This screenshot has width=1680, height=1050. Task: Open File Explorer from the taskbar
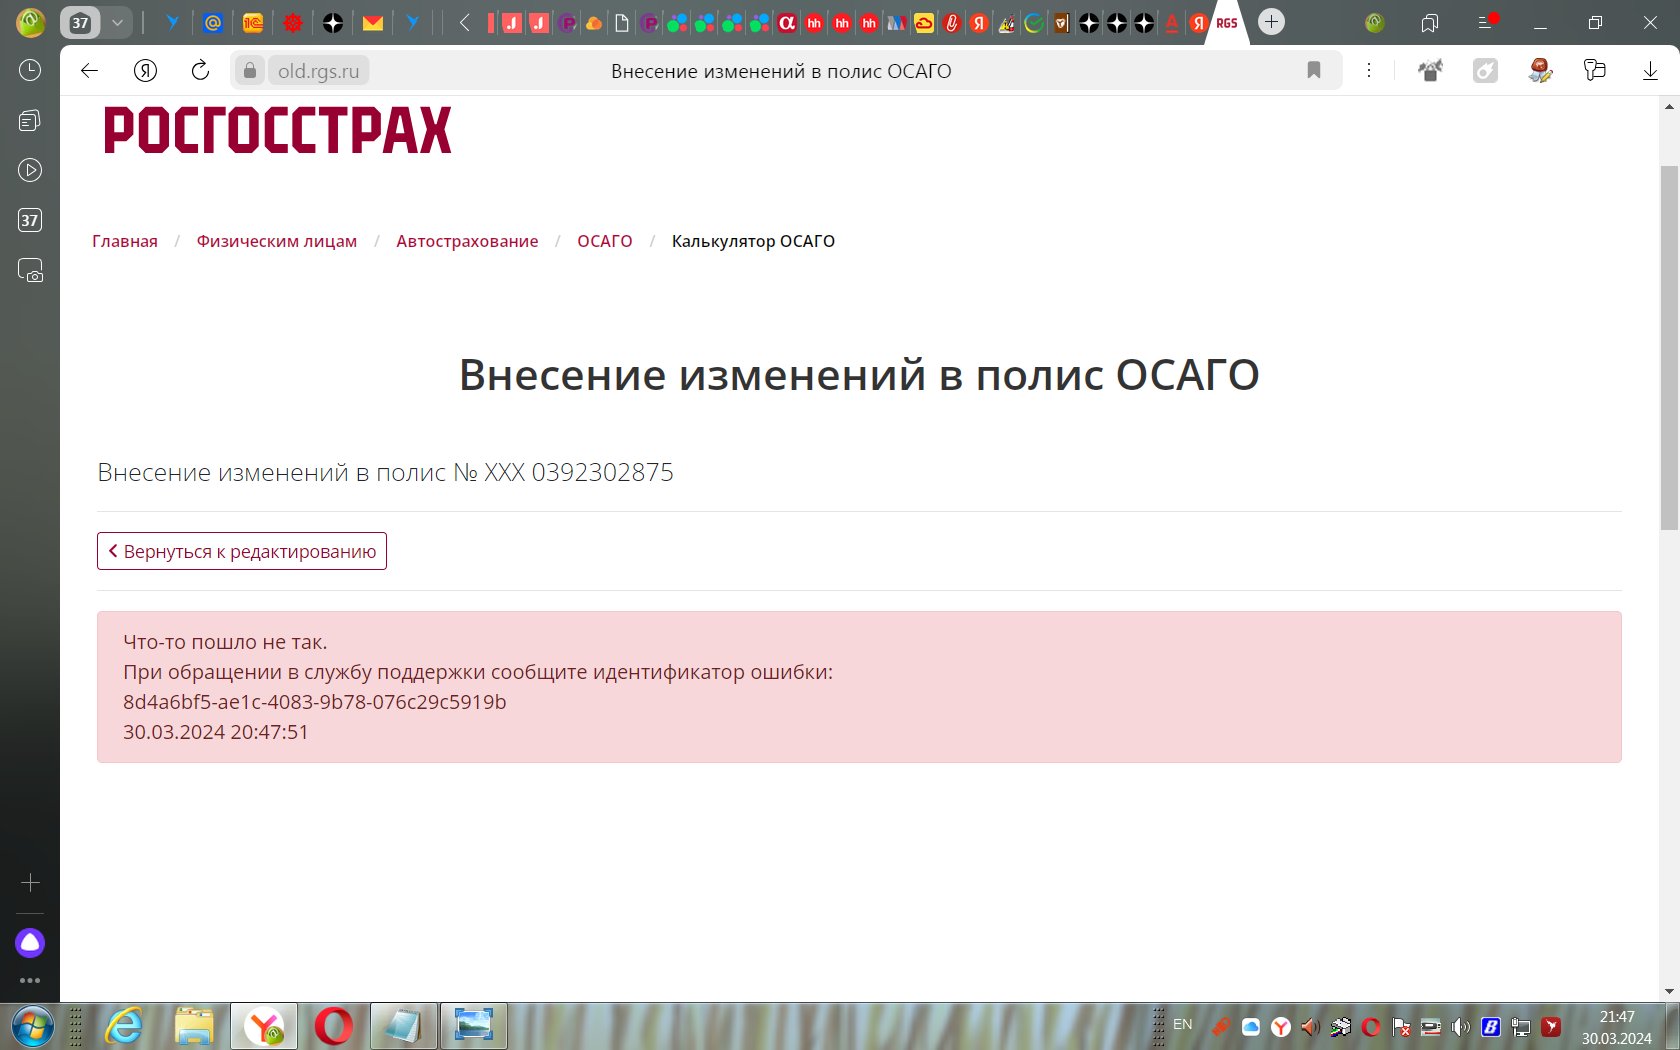coord(194,1027)
